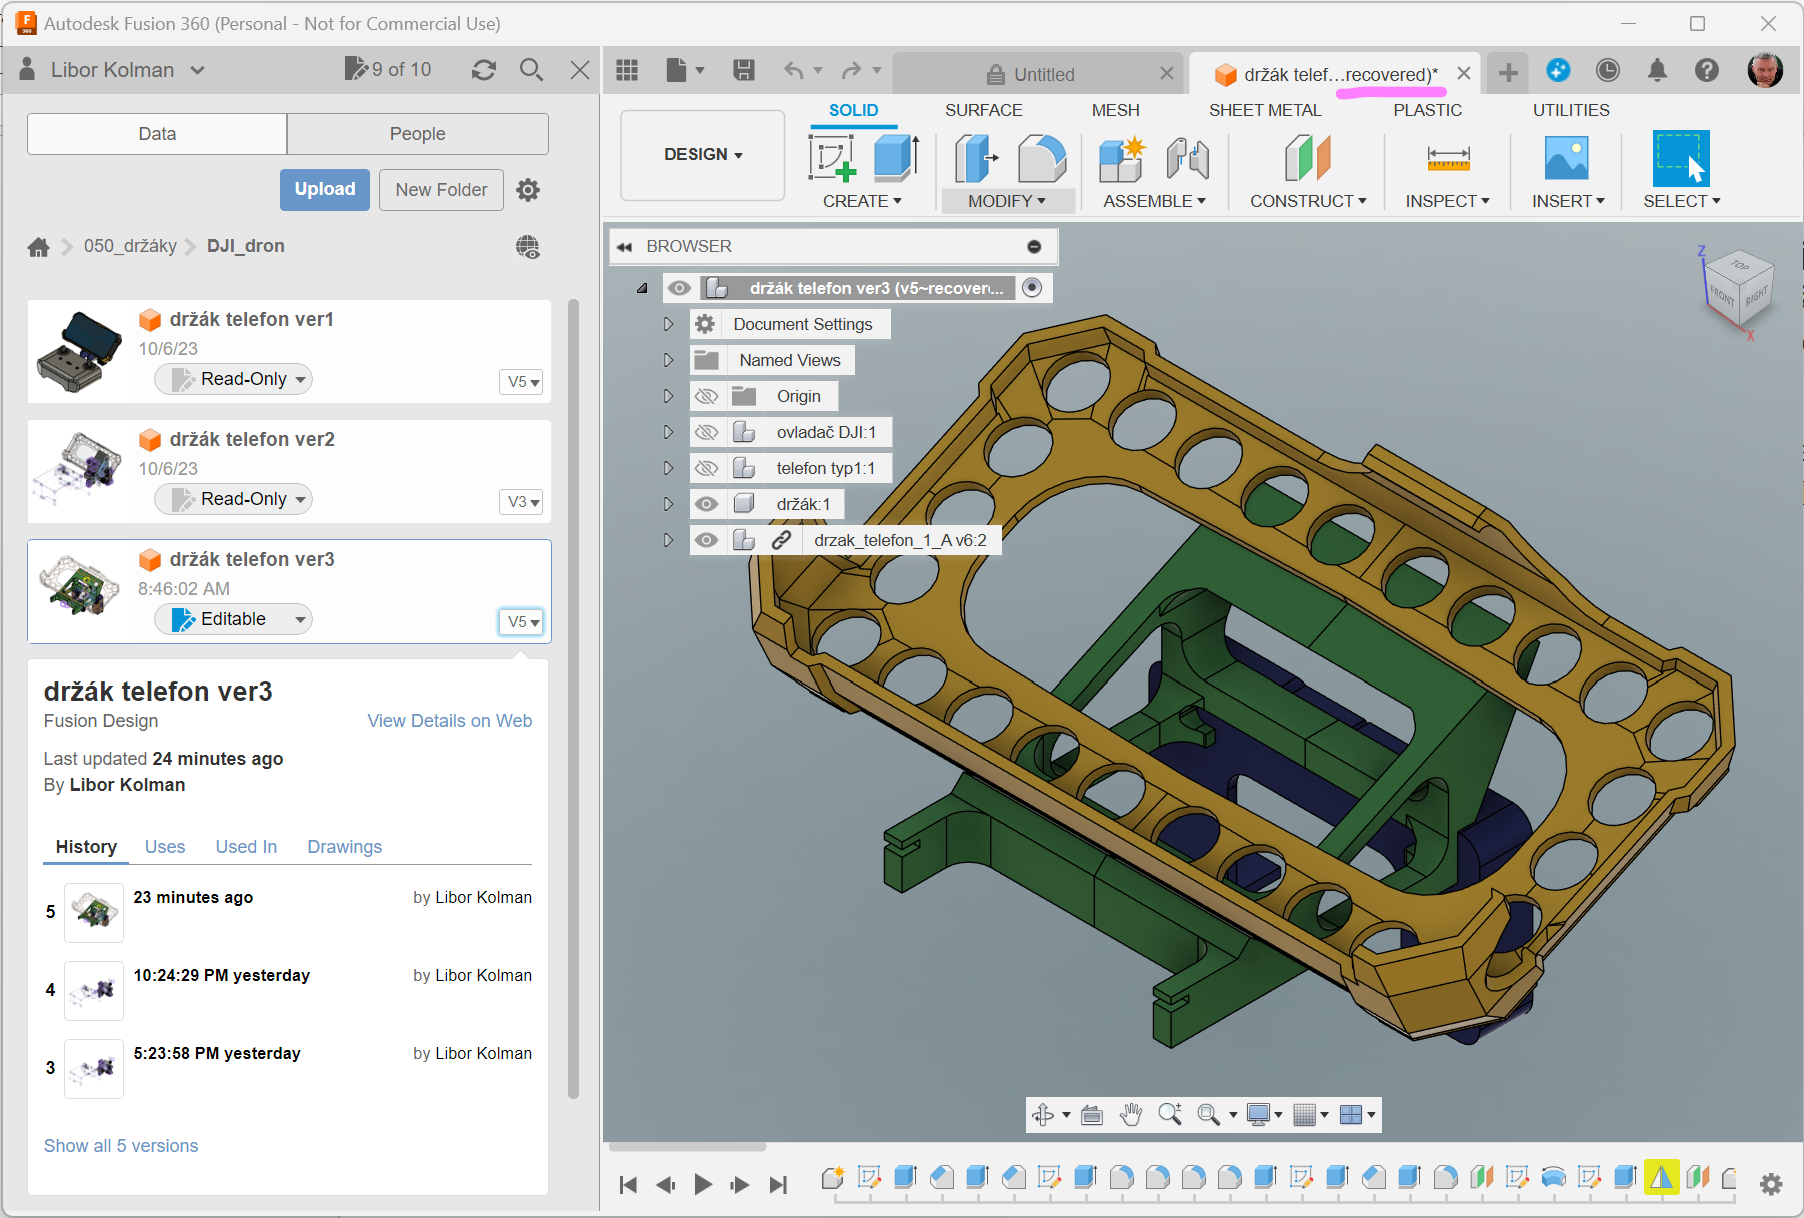
Task: Open the DESIGN workspace dropdown
Action: (x=702, y=155)
